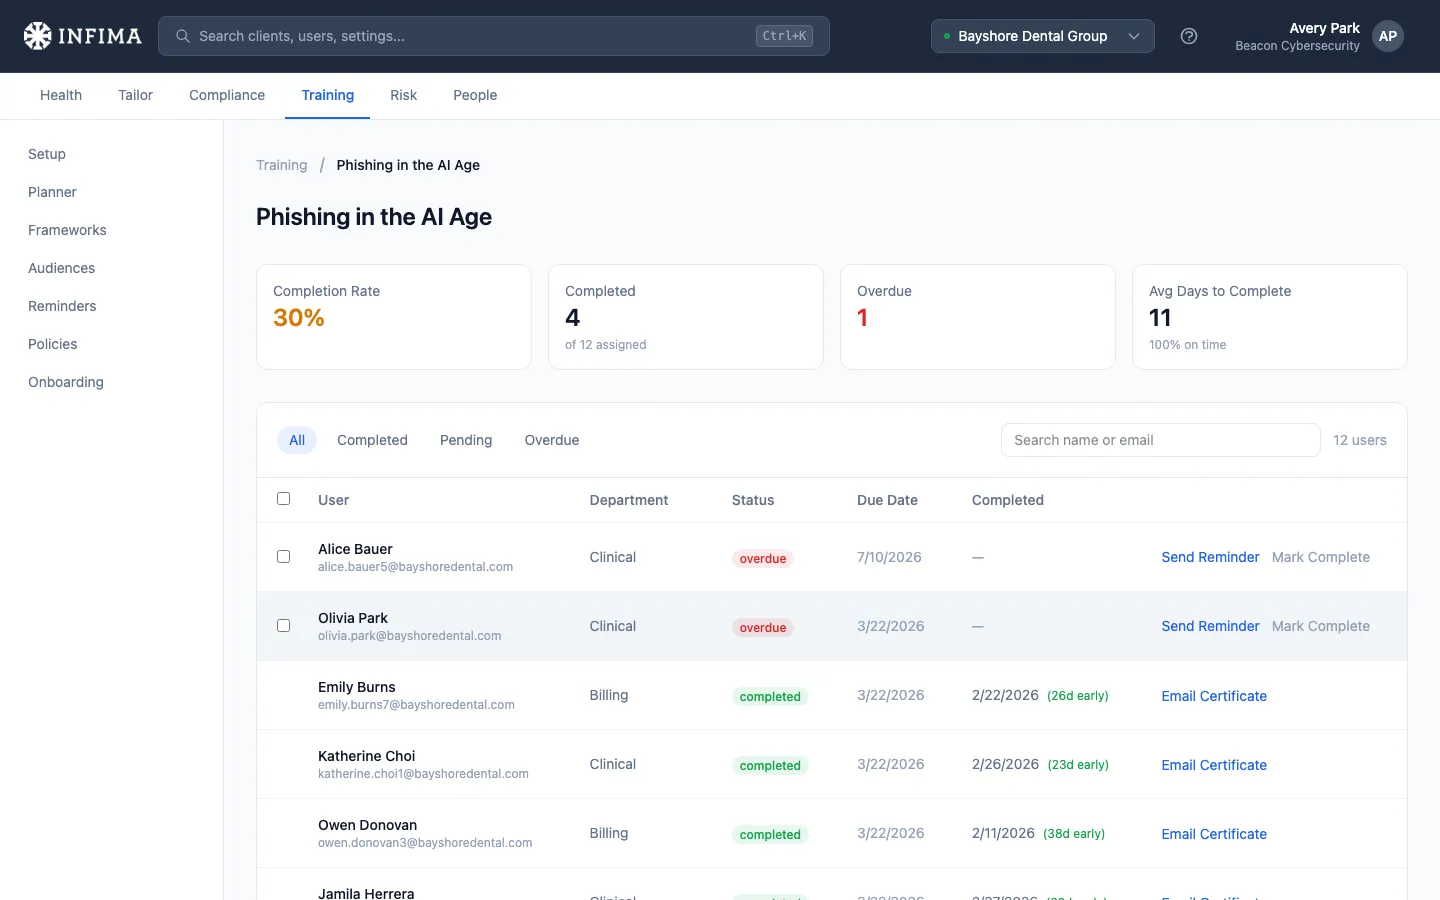Viewport: 1440px width, 900px height.
Task: Select the All filter pill
Action: 297,440
